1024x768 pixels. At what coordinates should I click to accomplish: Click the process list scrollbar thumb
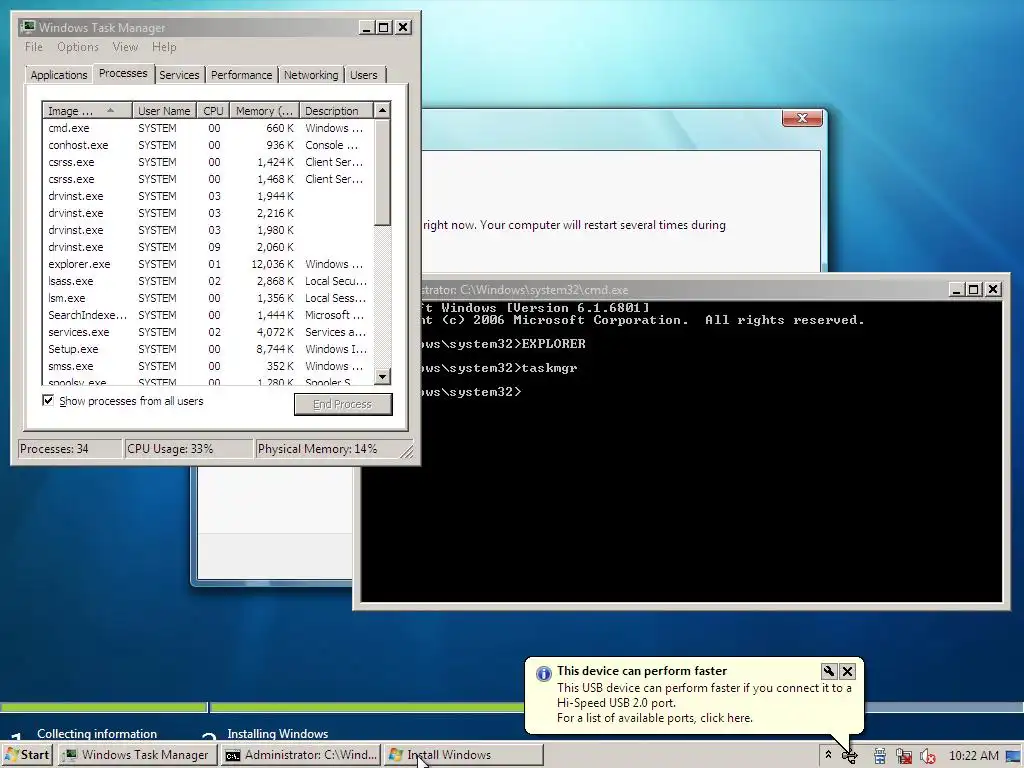383,172
